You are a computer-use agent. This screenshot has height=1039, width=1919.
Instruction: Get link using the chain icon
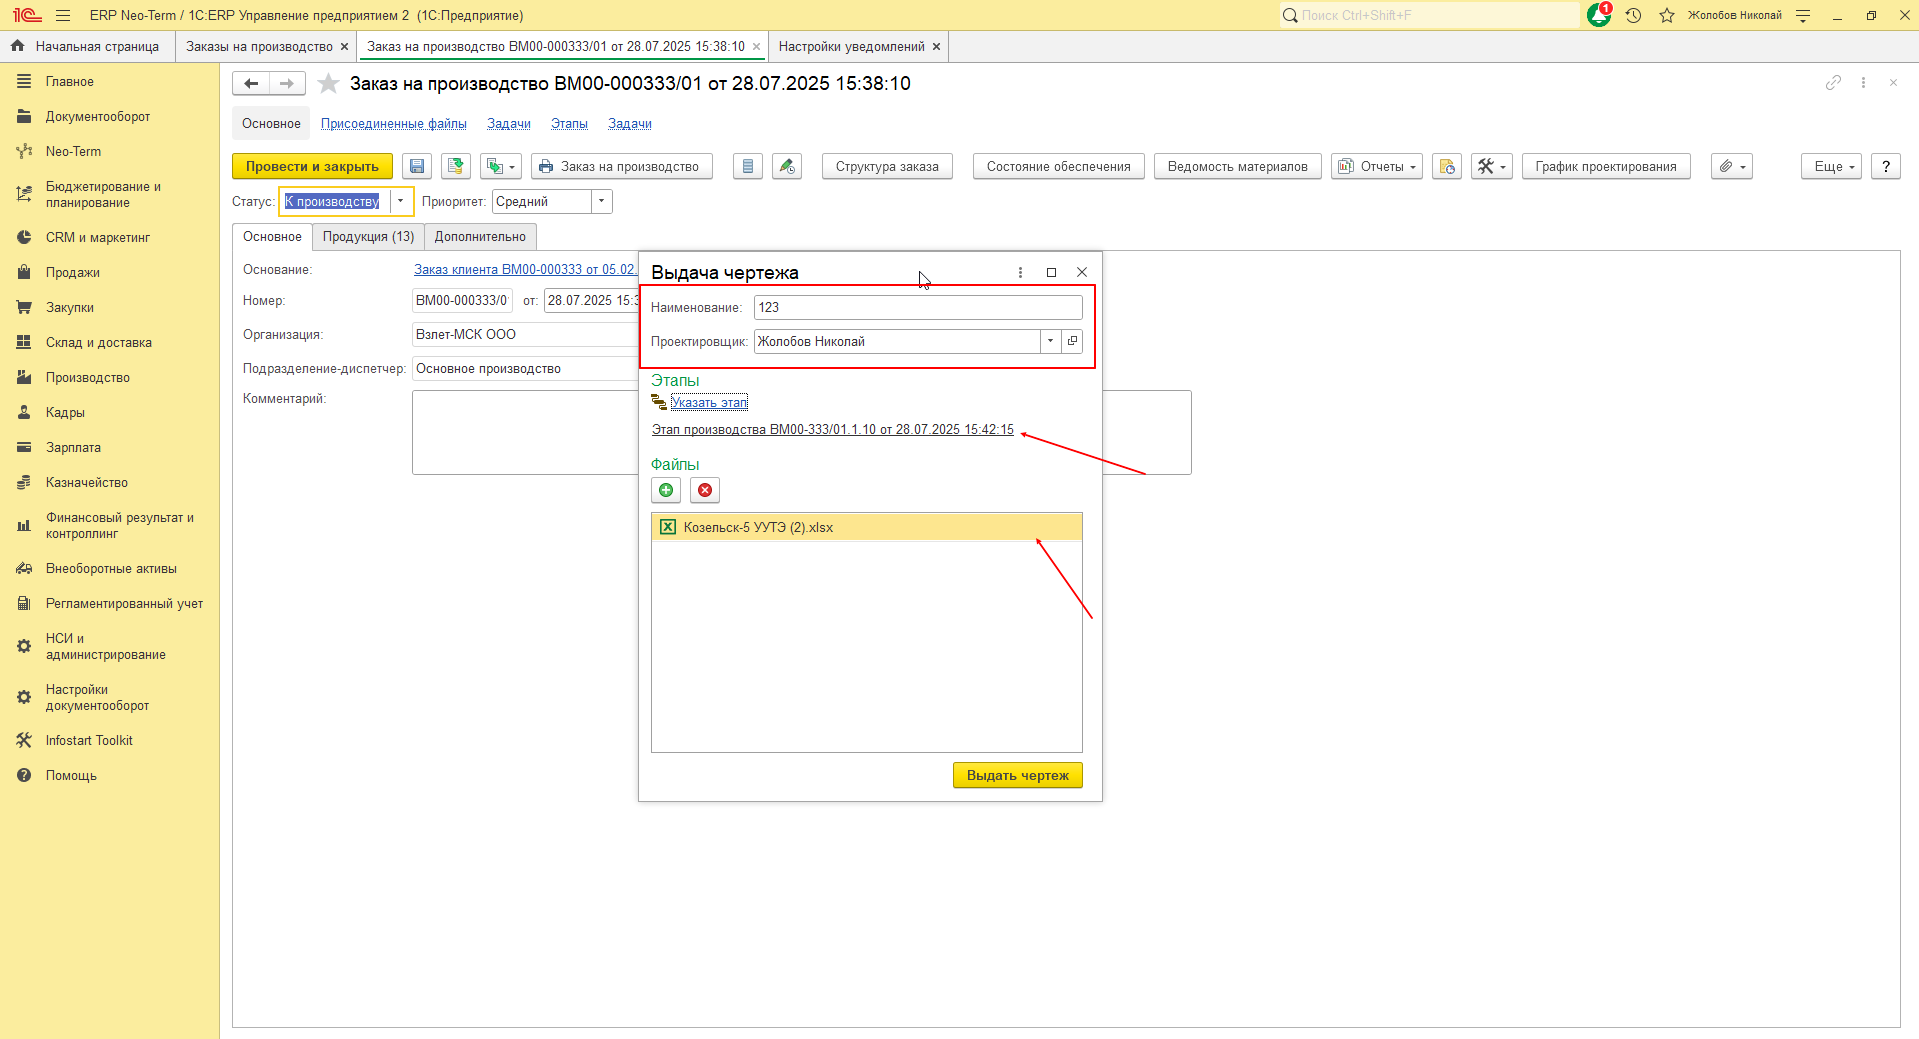(1833, 83)
